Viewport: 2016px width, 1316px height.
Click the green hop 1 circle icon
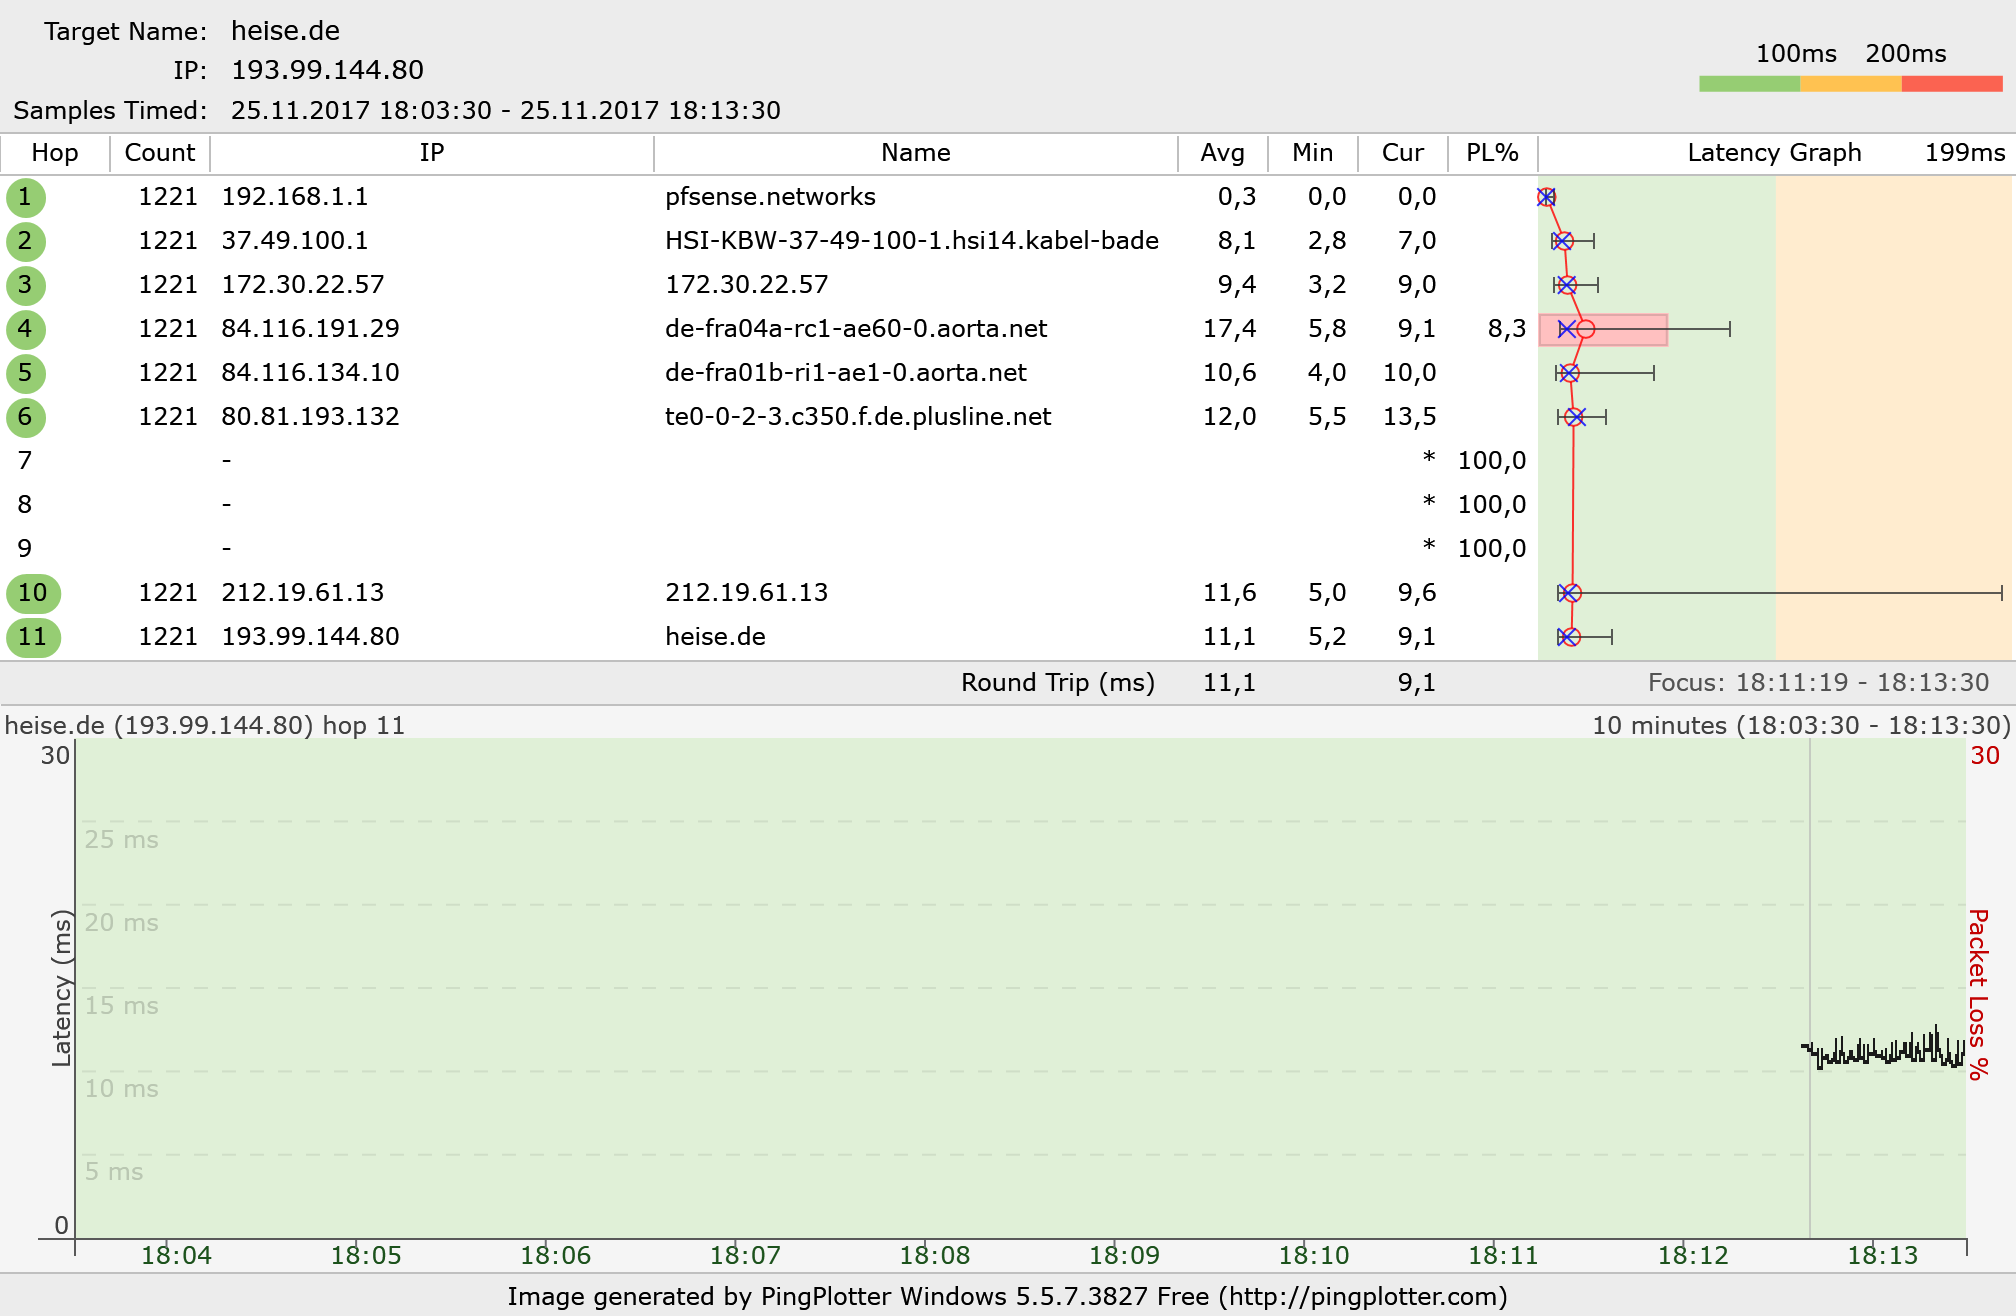25,197
